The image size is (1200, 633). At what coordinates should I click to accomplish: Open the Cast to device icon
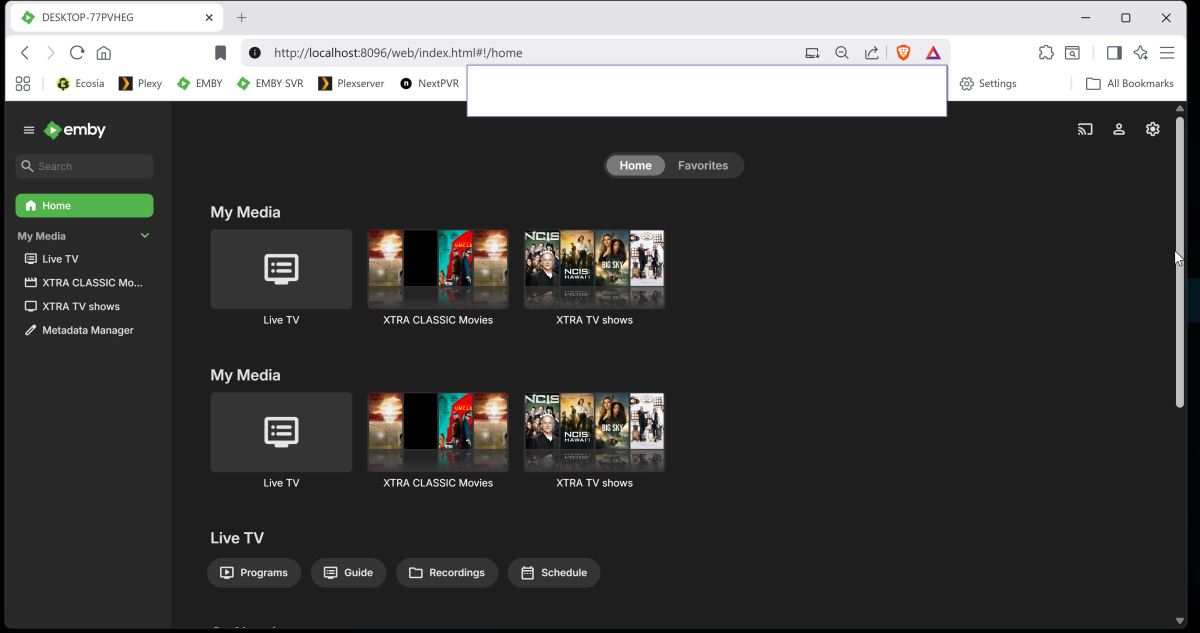coord(1085,129)
